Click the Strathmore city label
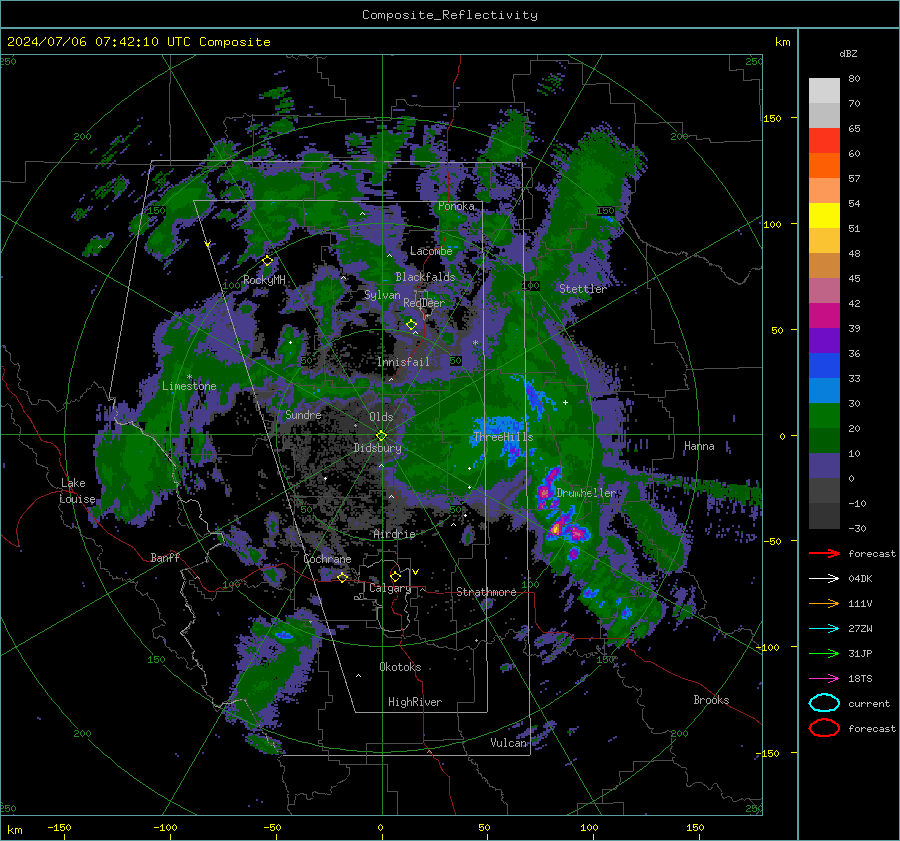900x841 pixels. coord(486,592)
